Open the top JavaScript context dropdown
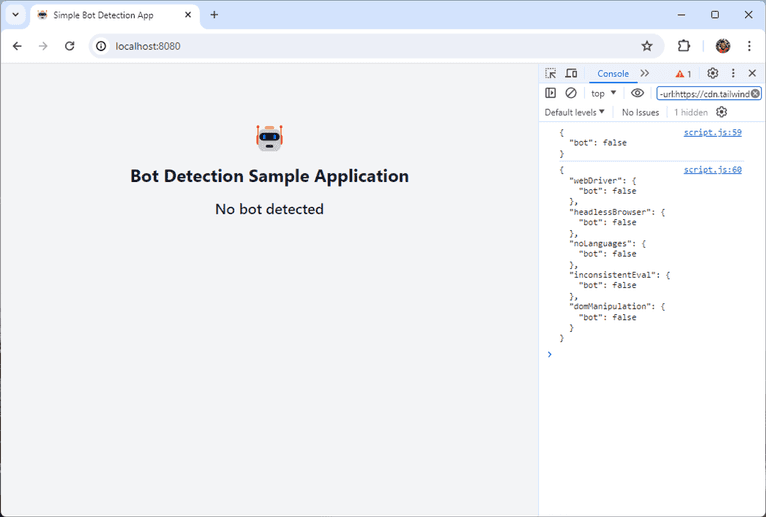Screen dimensions: 766x517 [x=604, y=93]
